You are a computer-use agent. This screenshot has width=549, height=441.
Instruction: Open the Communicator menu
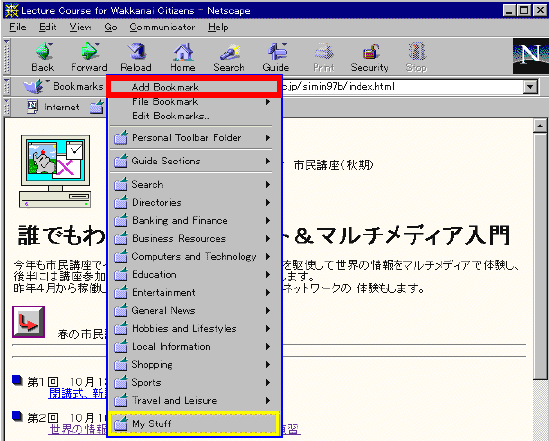click(x=162, y=27)
